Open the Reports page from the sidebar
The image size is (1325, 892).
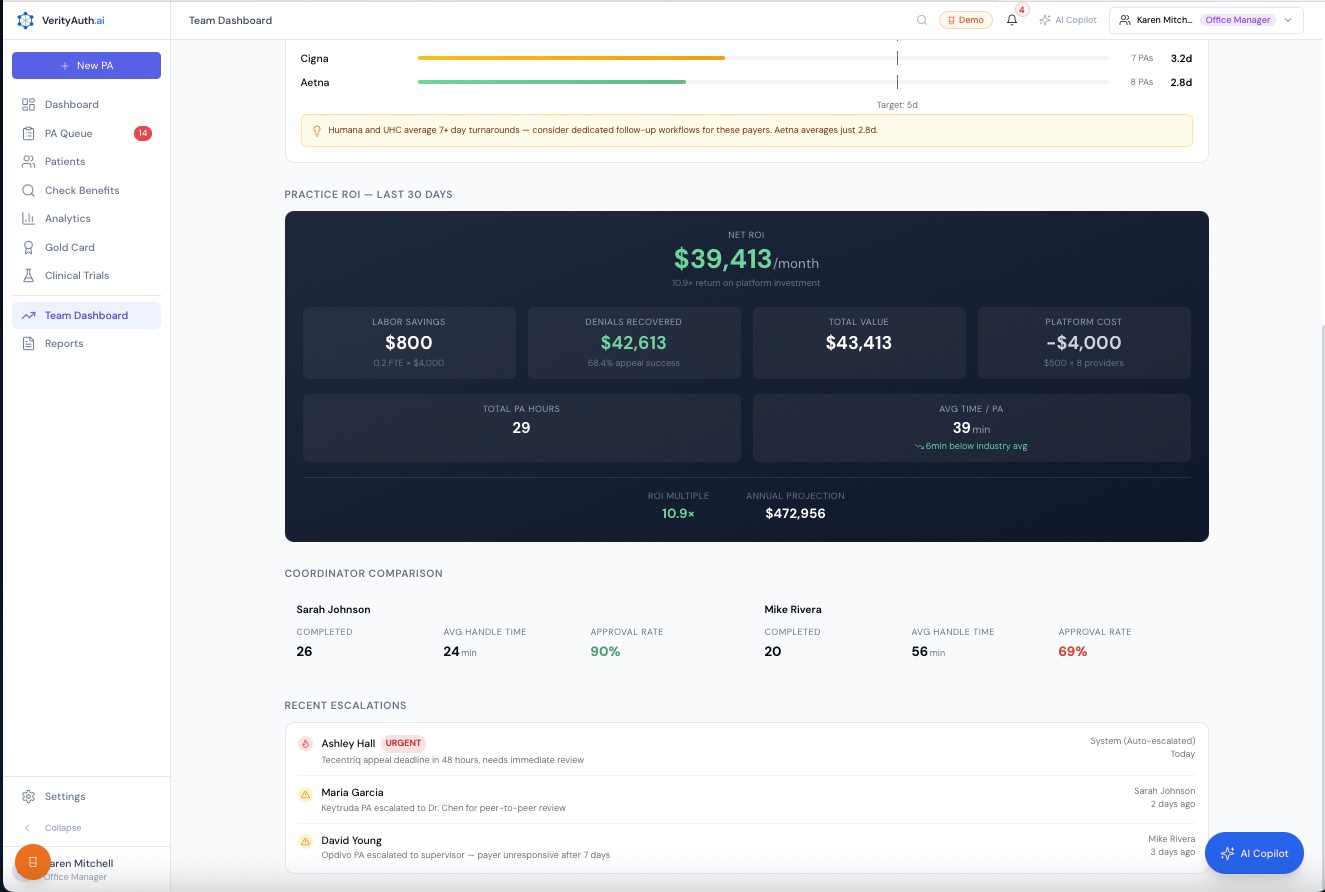(62, 343)
